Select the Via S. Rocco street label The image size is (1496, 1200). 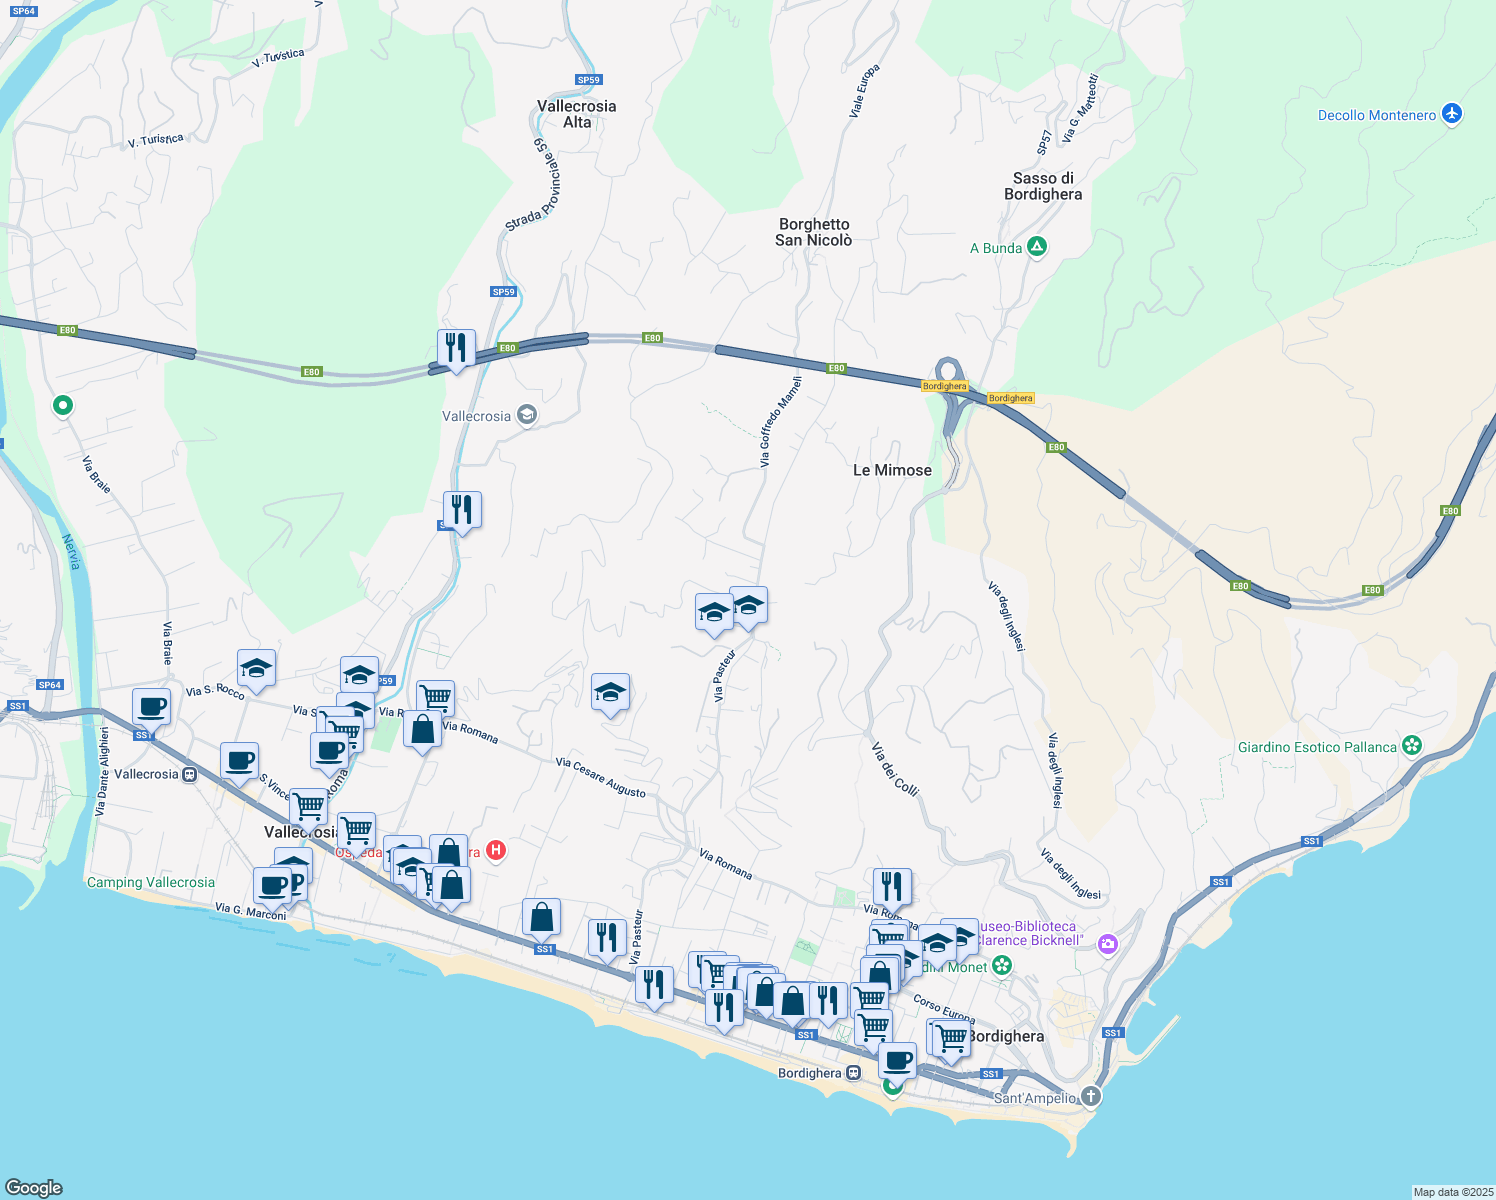coord(215,691)
